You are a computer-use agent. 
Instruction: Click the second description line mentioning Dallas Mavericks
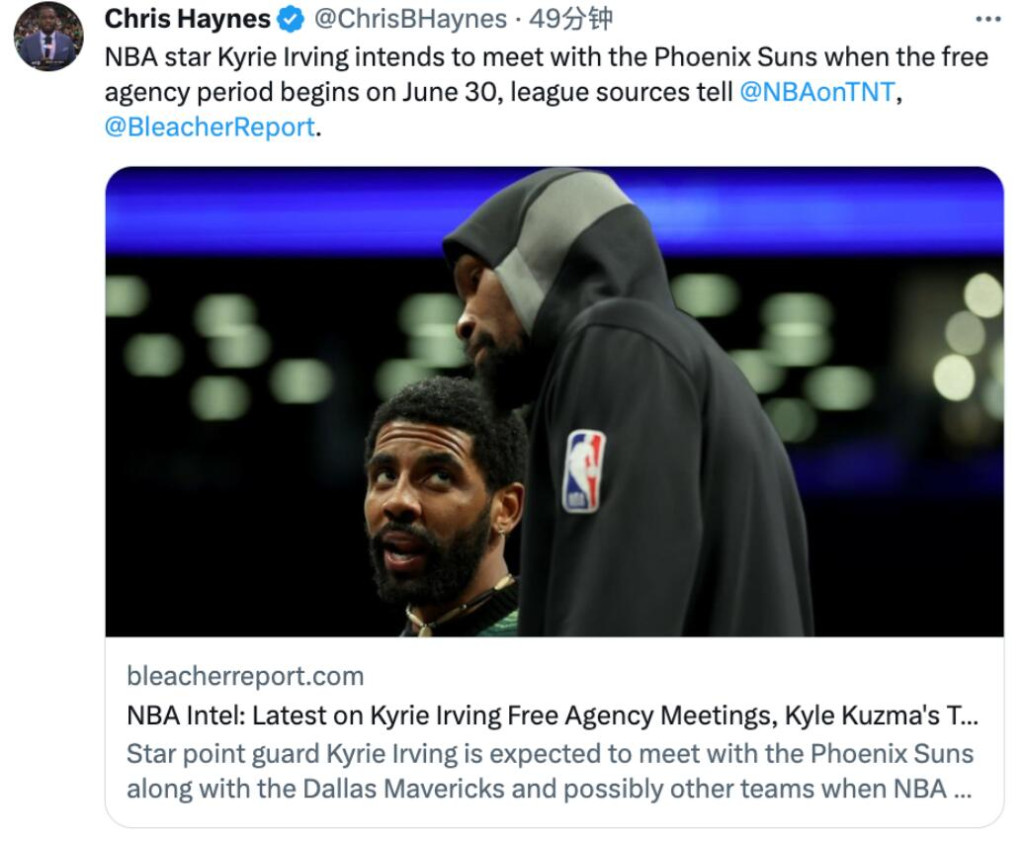coord(549,789)
